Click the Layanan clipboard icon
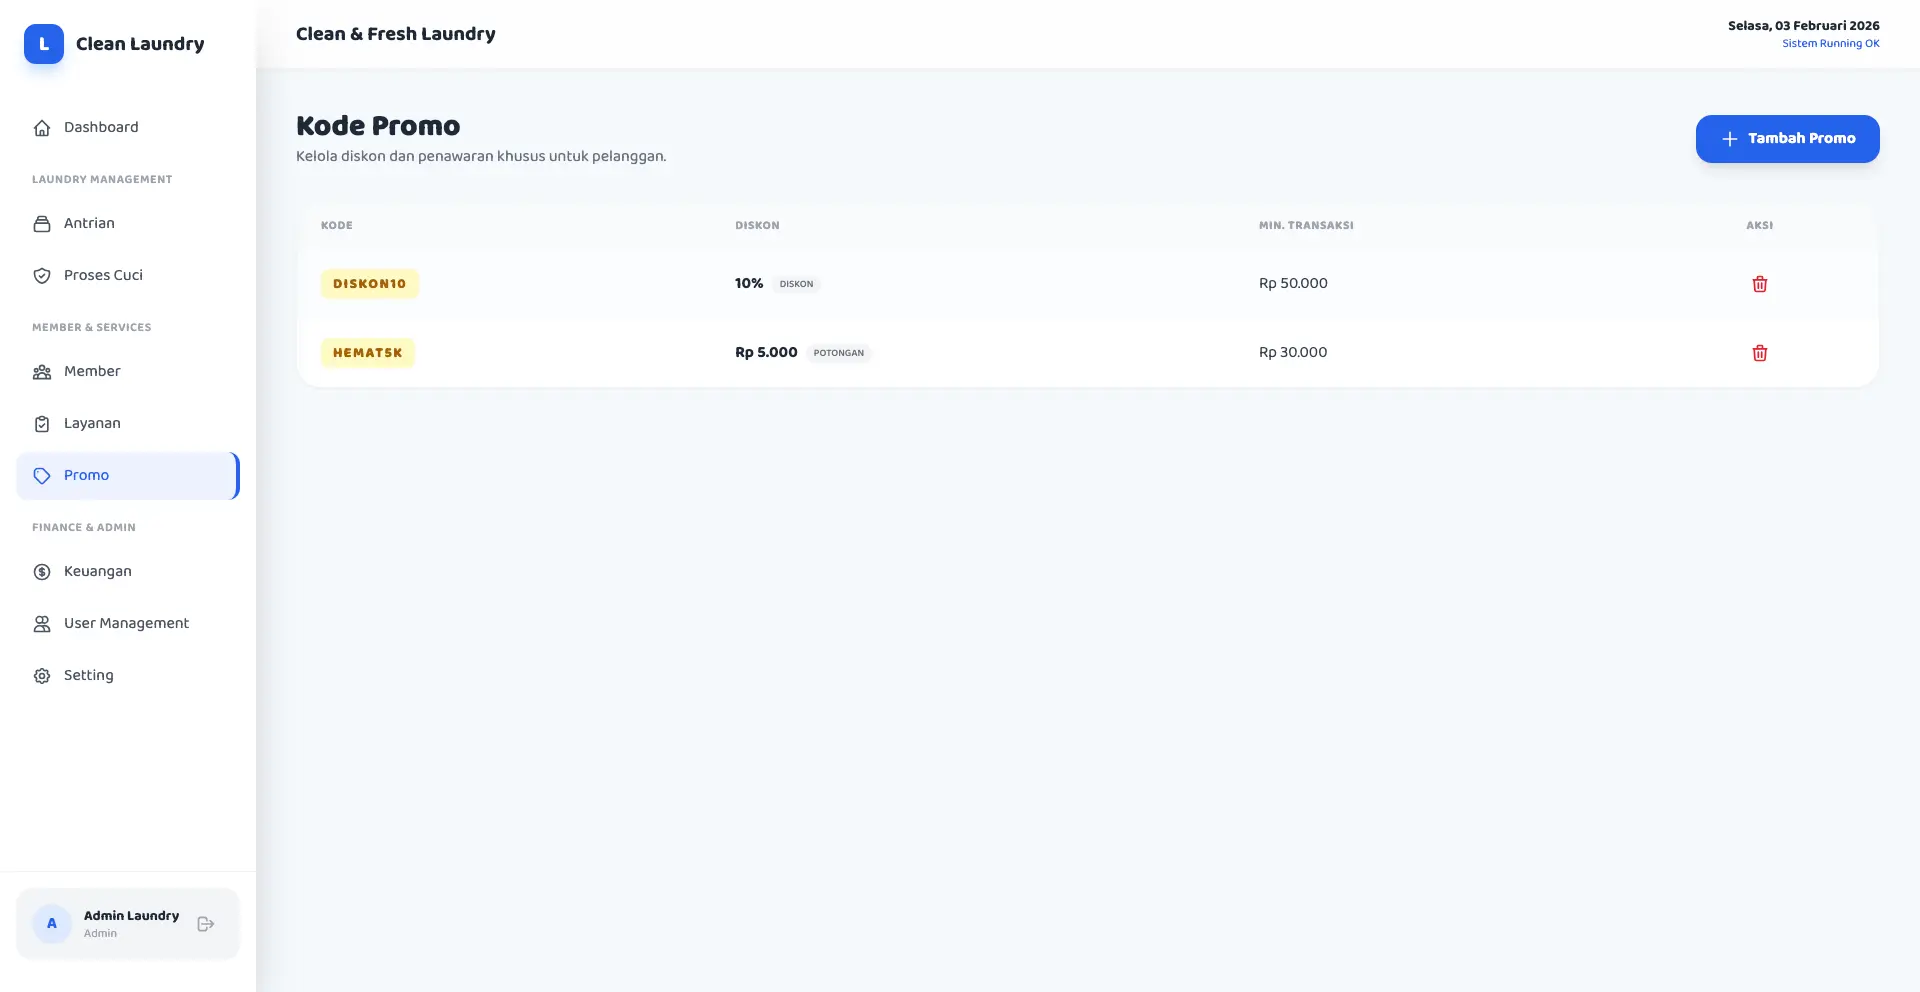Viewport: 1920px width, 992px height. (x=42, y=424)
